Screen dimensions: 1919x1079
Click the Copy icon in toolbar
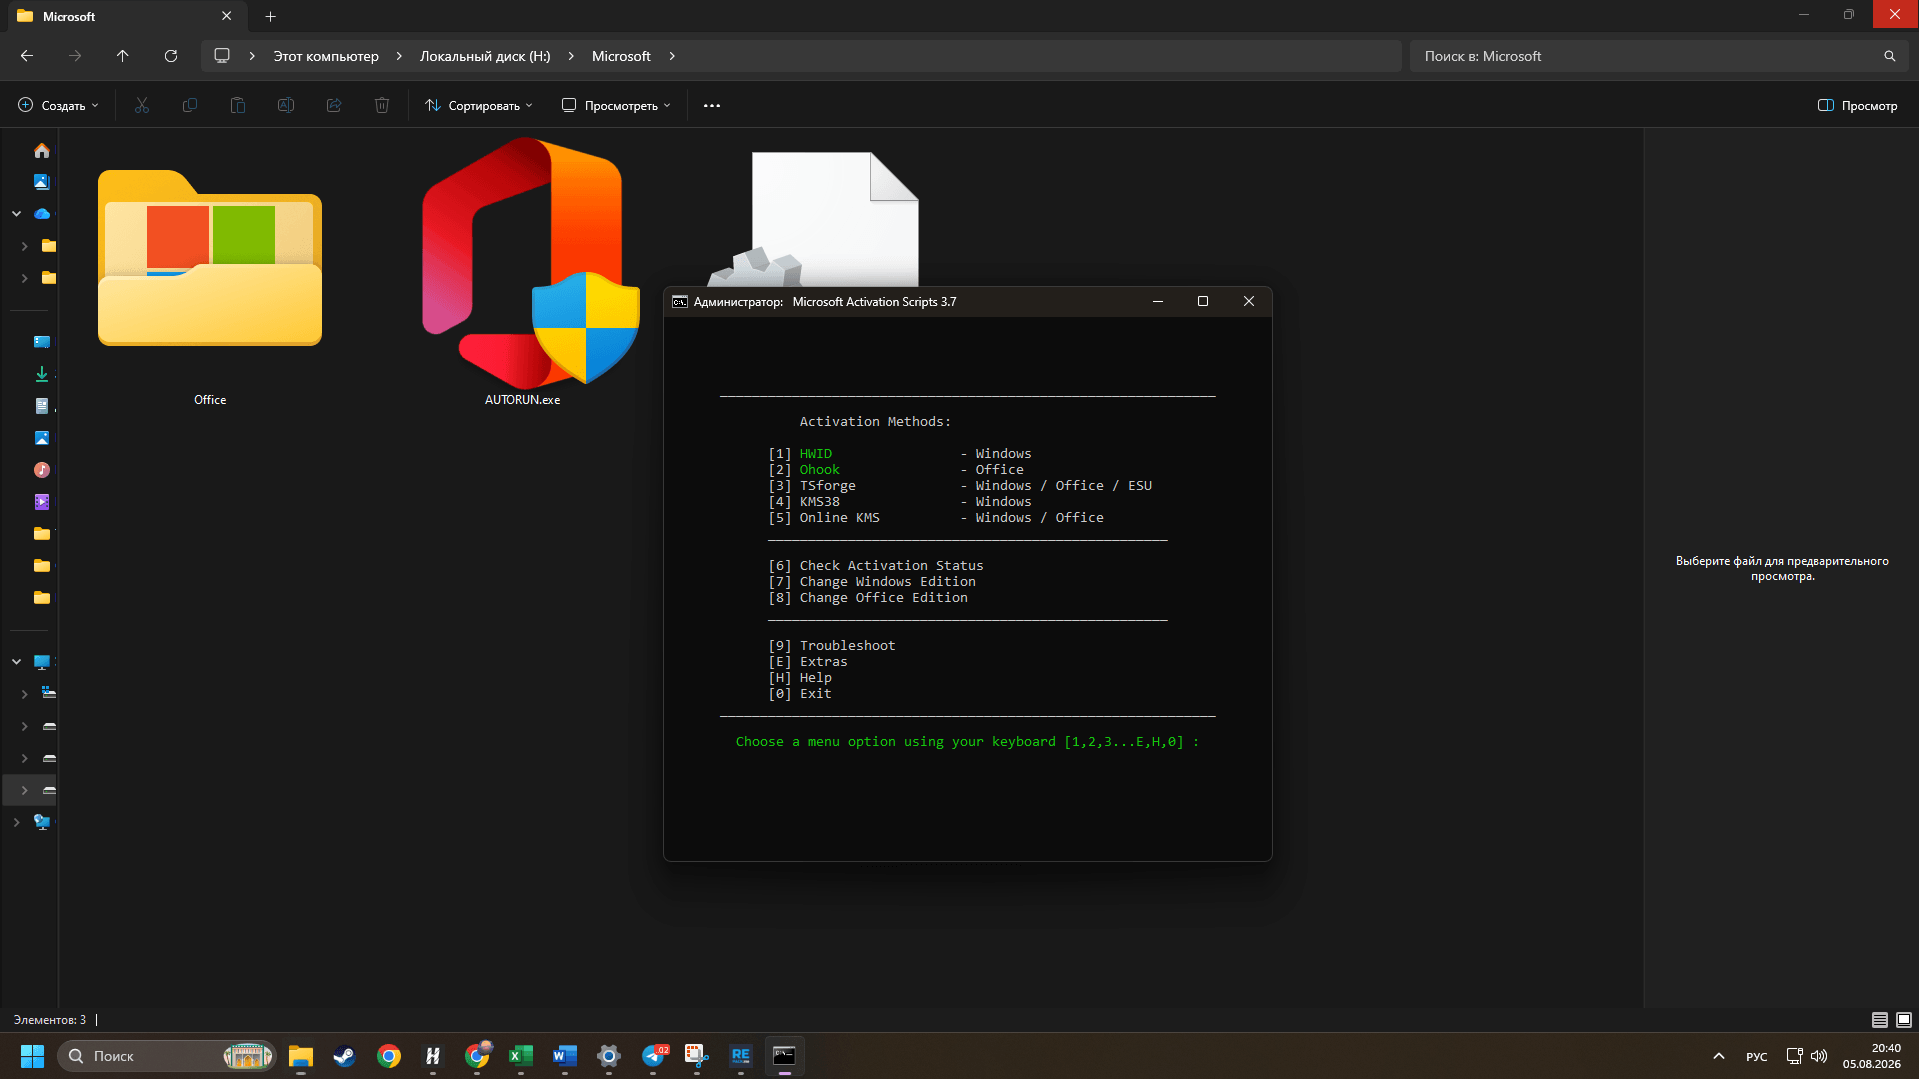190,105
